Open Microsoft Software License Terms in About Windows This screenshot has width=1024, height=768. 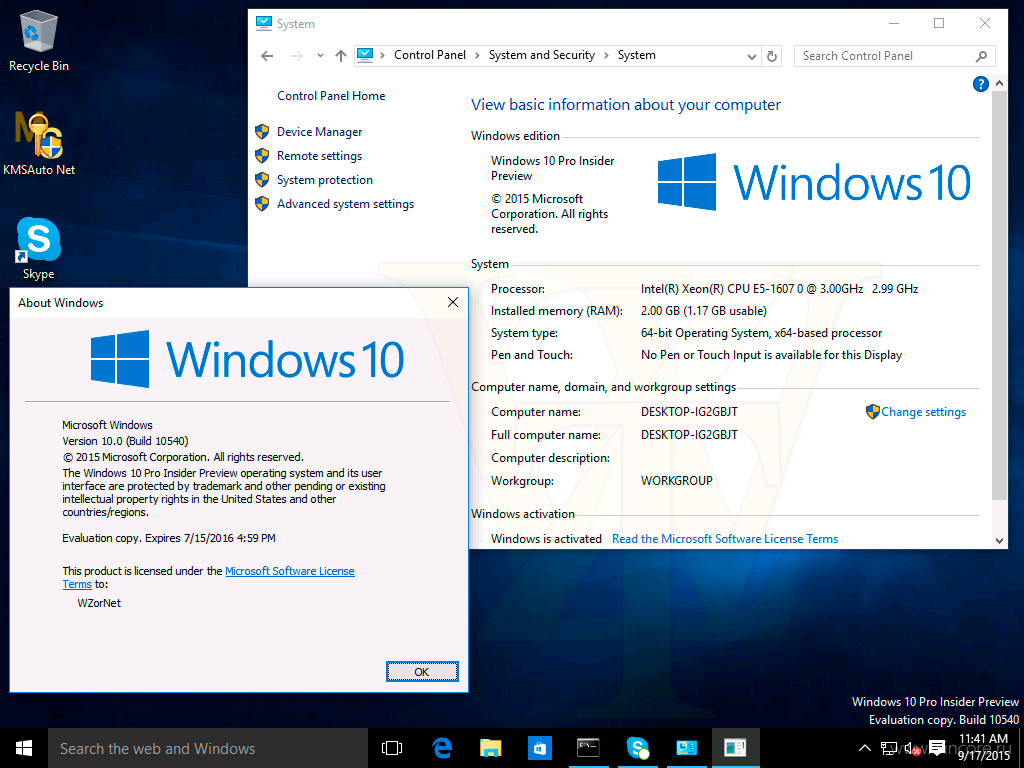(290, 571)
